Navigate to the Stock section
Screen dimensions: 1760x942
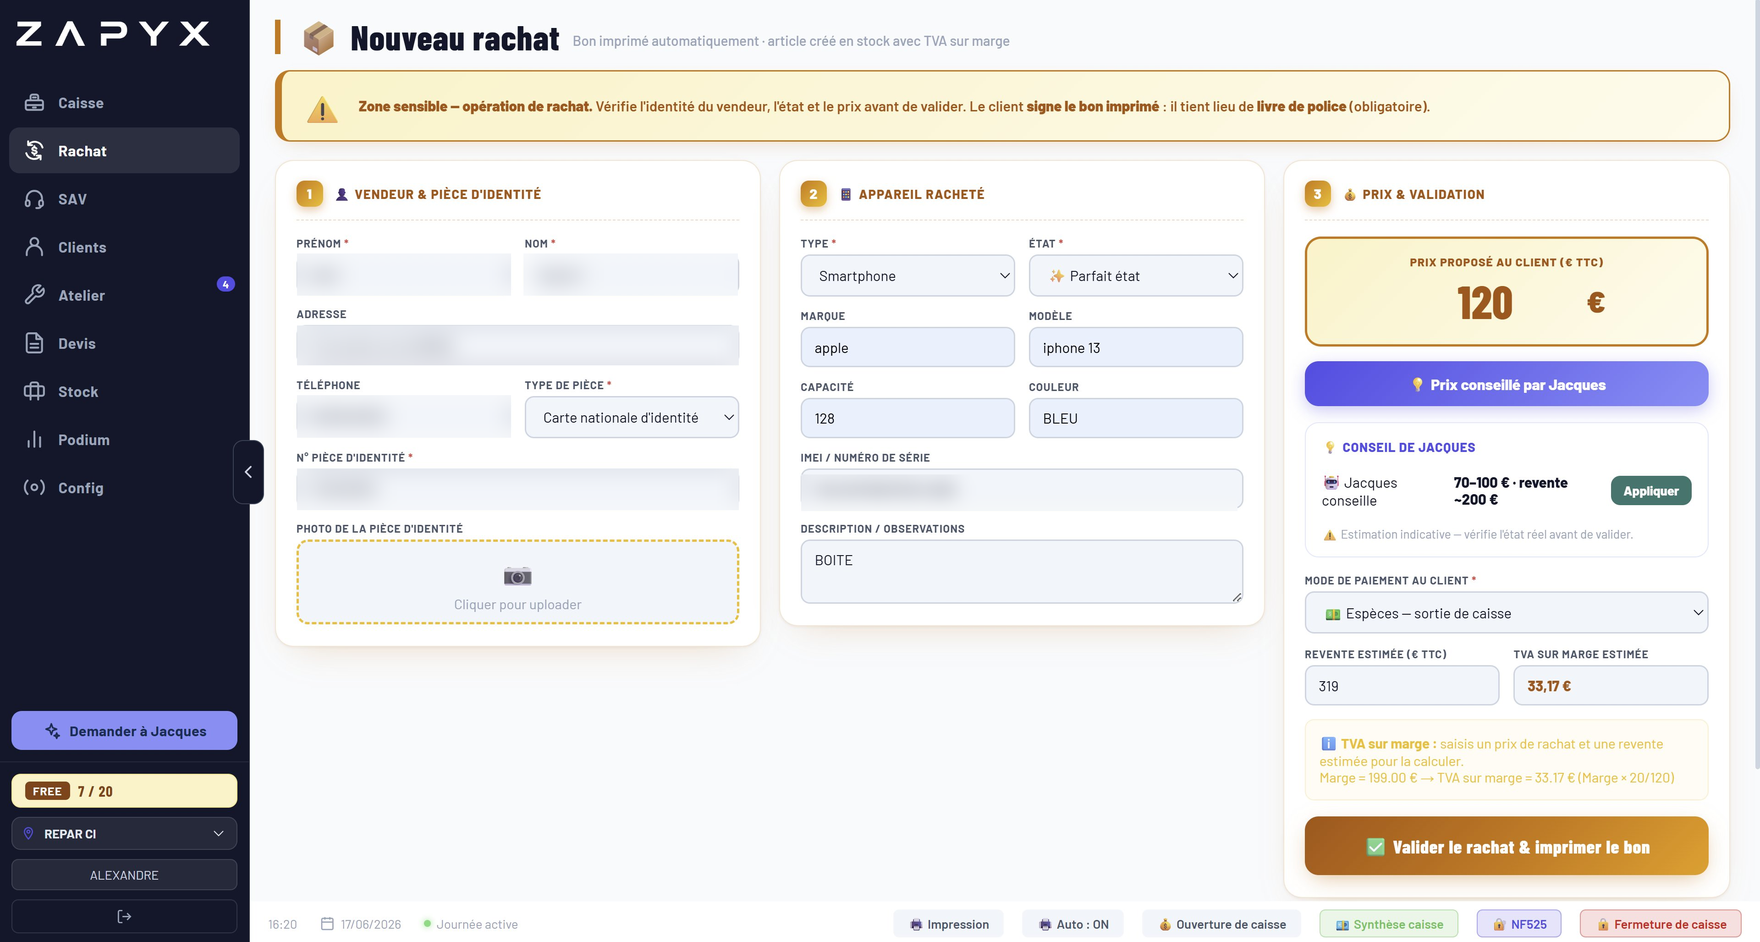124,391
